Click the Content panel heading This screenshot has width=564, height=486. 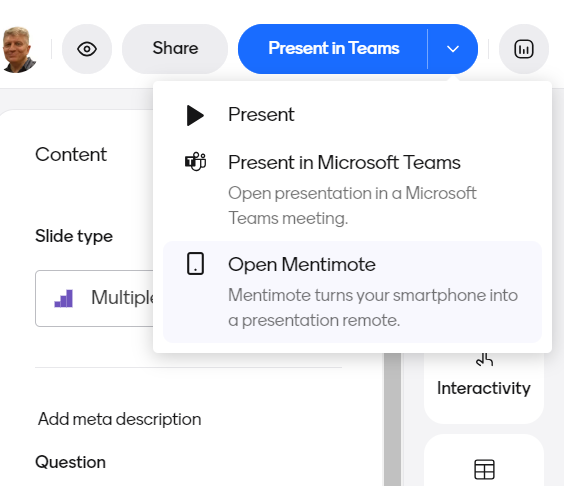click(x=71, y=155)
